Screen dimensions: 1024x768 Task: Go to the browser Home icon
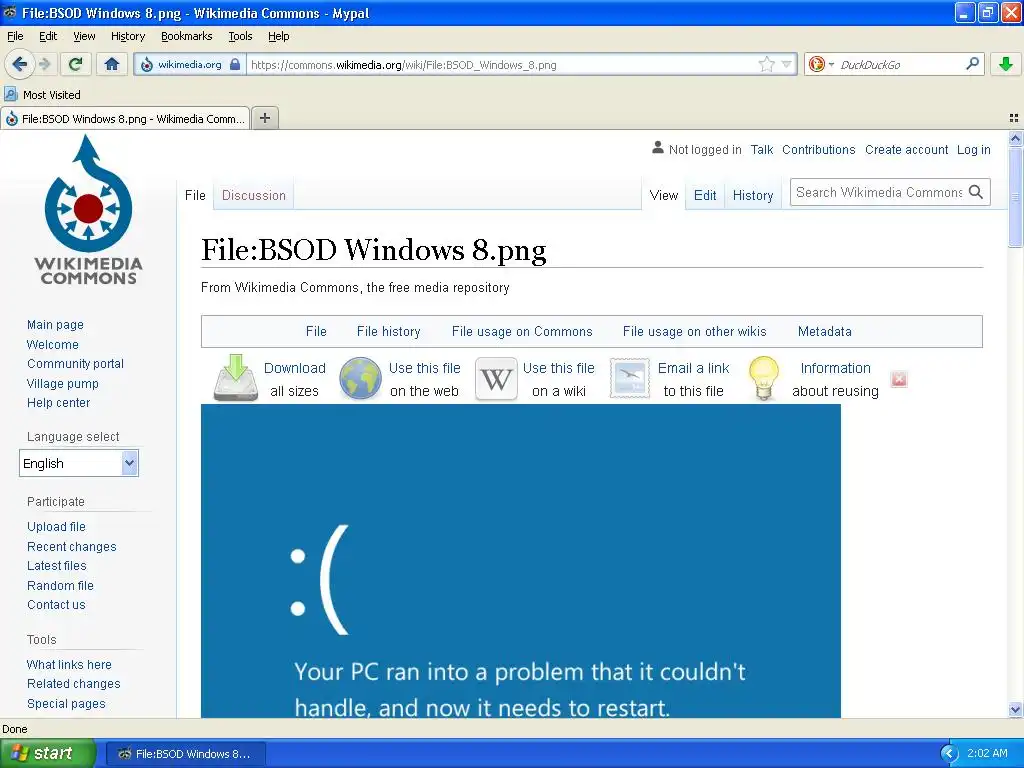[112, 64]
